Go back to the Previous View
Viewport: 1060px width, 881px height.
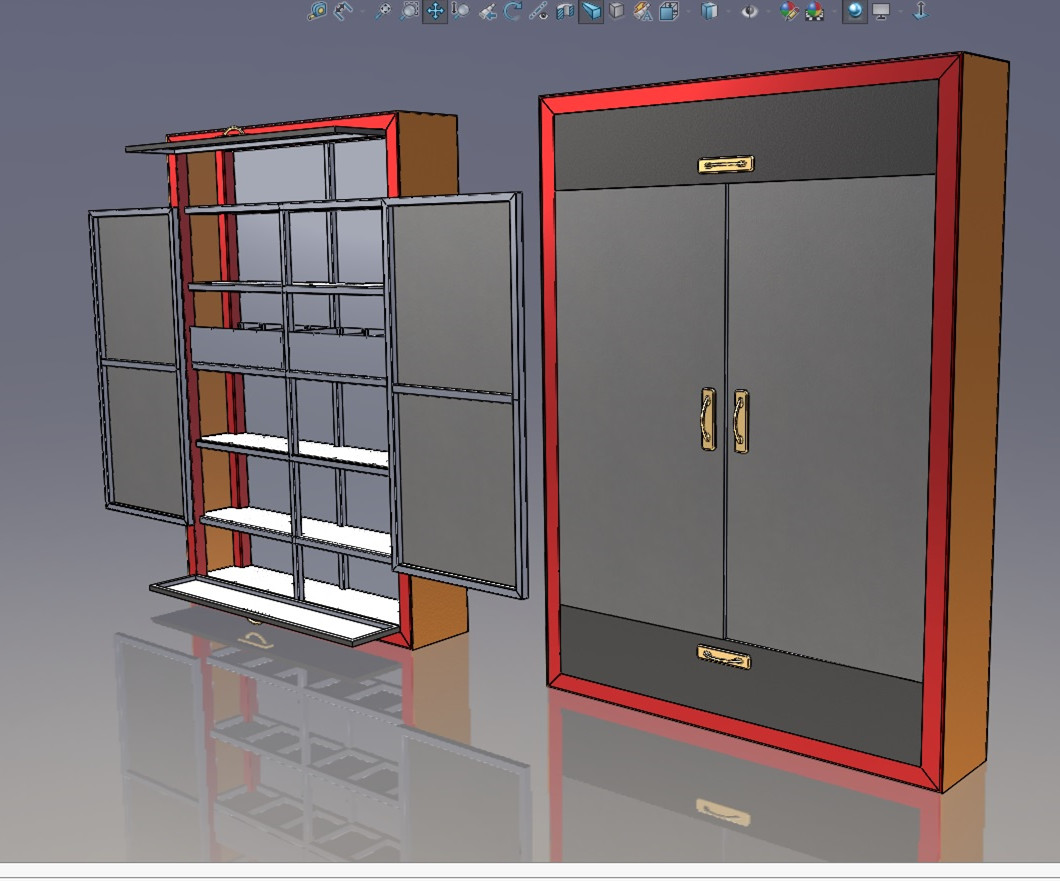click(487, 11)
